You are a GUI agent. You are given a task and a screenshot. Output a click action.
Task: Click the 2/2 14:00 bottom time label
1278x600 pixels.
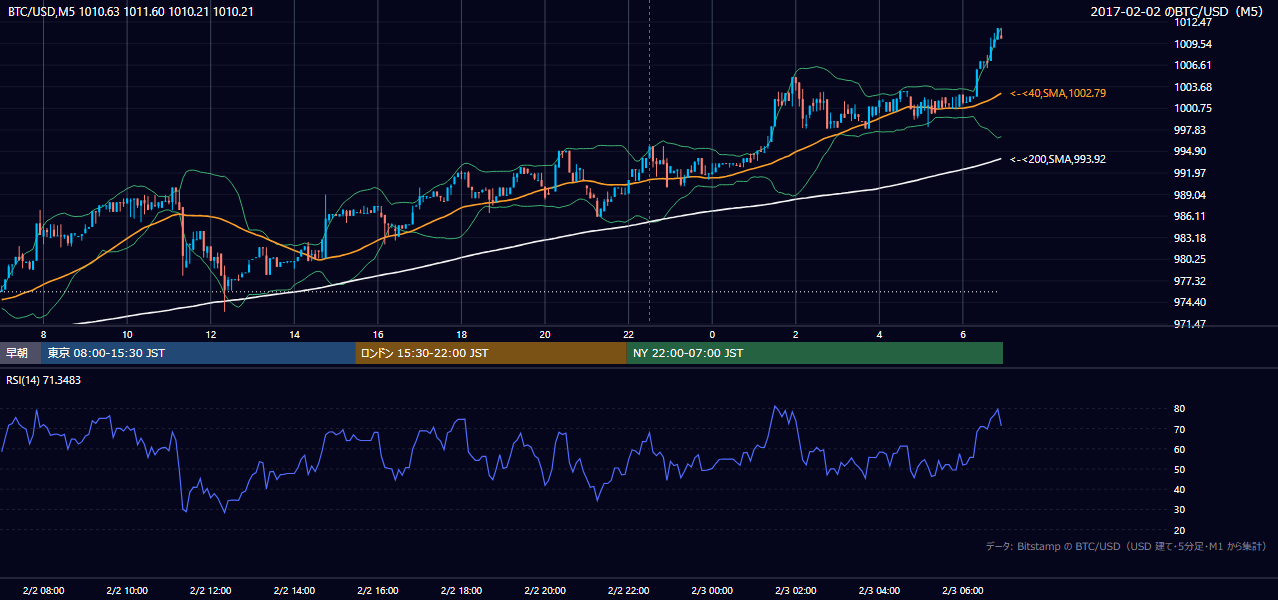(294, 591)
